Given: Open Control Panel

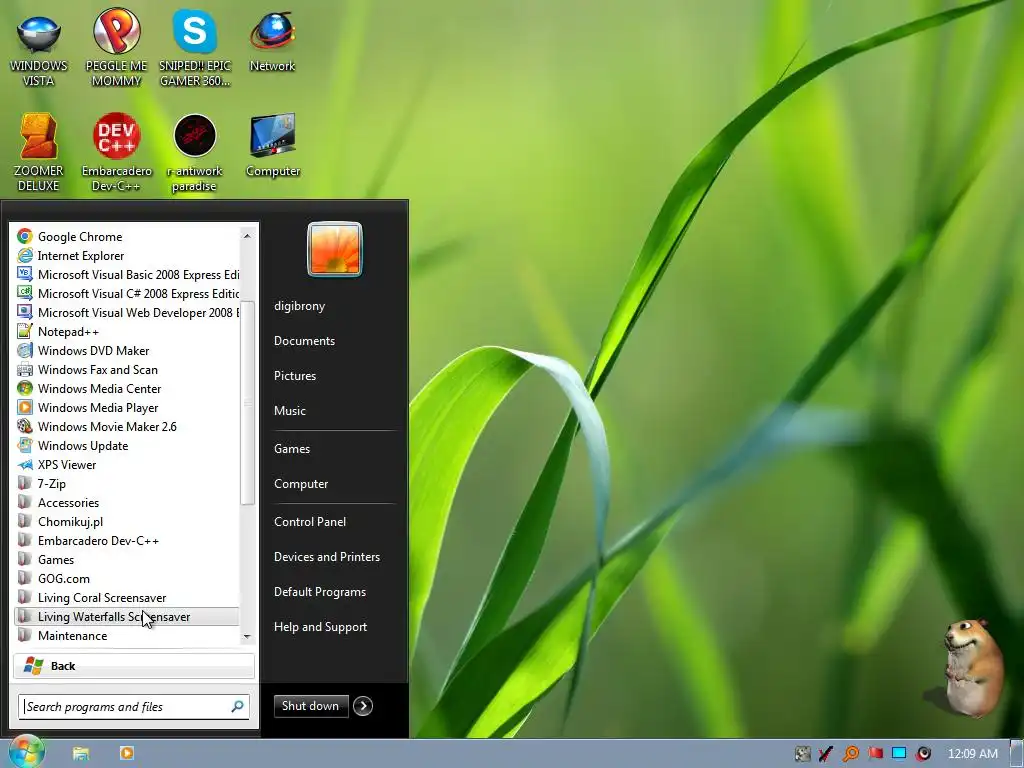Looking at the screenshot, I should [310, 522].
